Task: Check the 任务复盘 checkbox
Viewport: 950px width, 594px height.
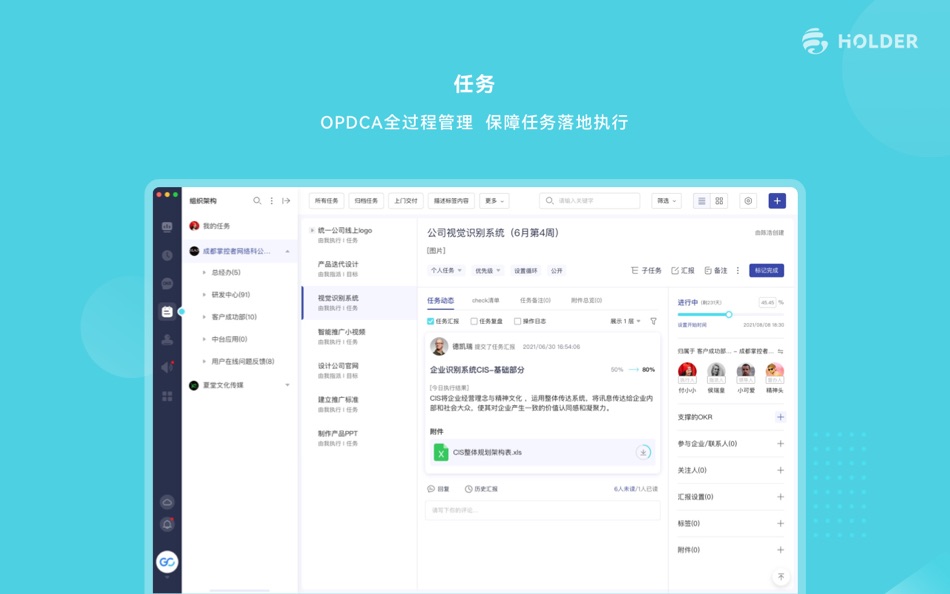Action: (x=474, y=321)
